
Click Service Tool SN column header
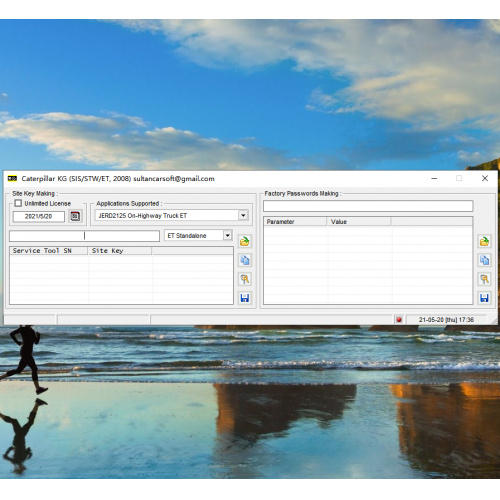[x=49, y=251]
